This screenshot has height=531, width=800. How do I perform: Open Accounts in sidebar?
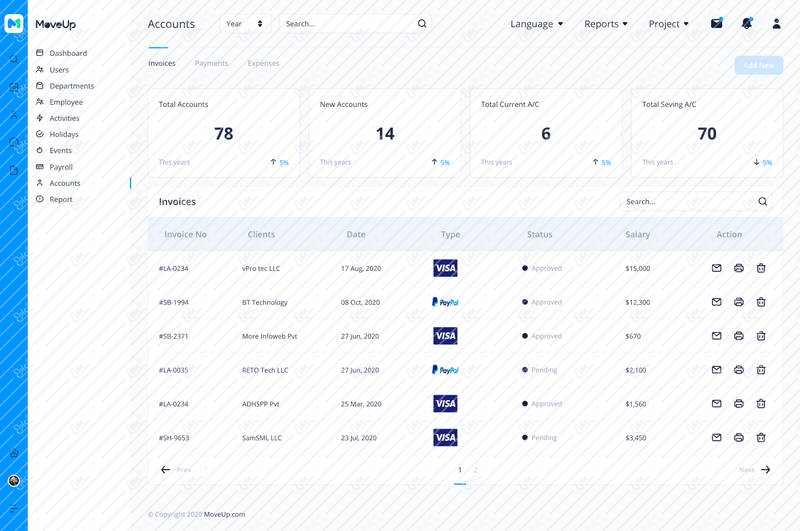[58, 183]
